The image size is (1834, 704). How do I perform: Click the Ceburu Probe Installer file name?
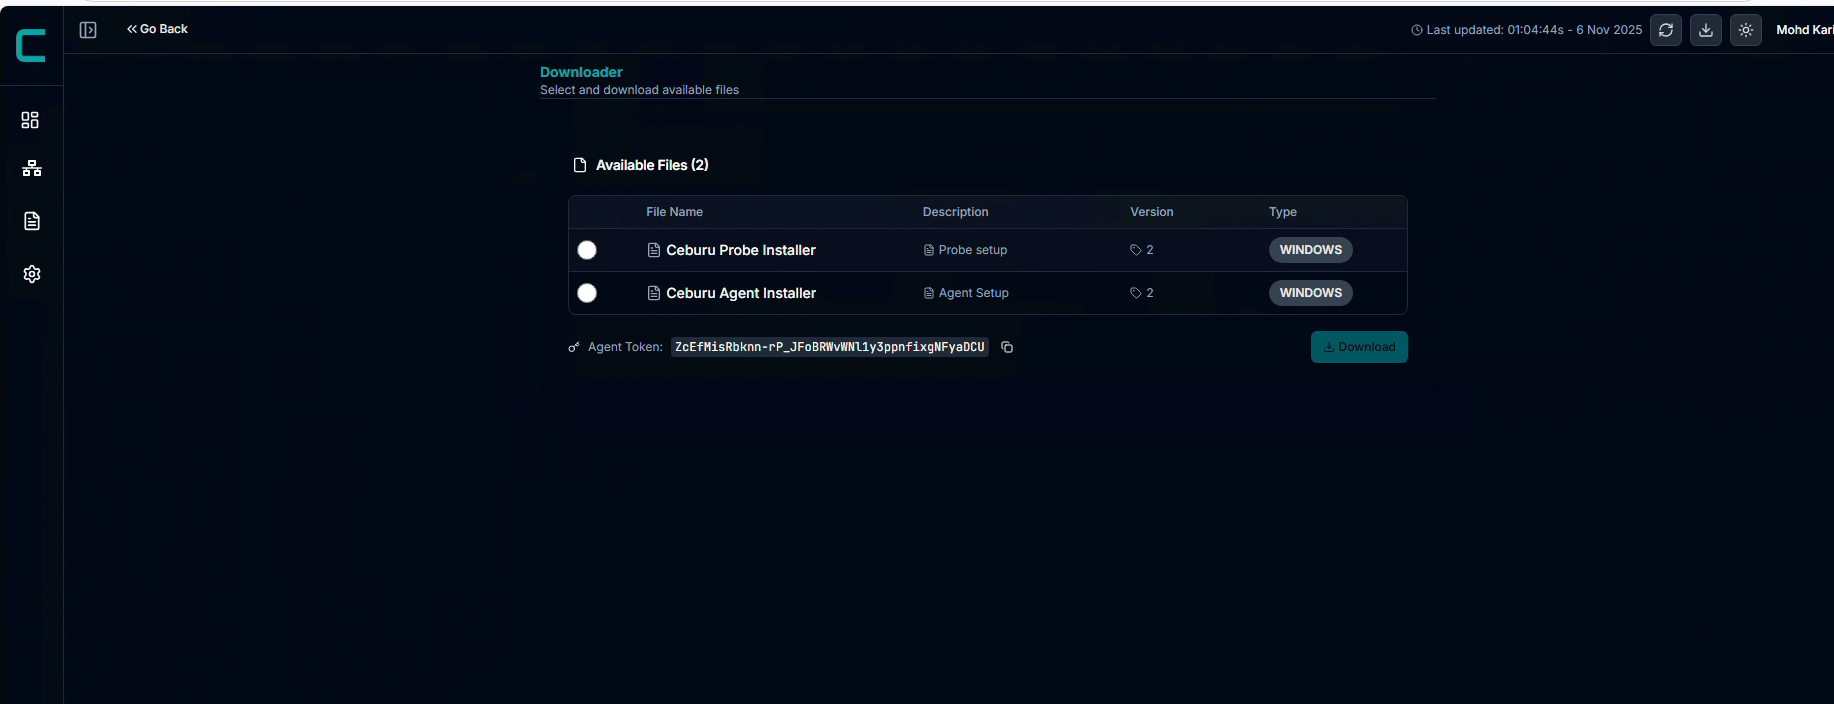coord(741,250)
